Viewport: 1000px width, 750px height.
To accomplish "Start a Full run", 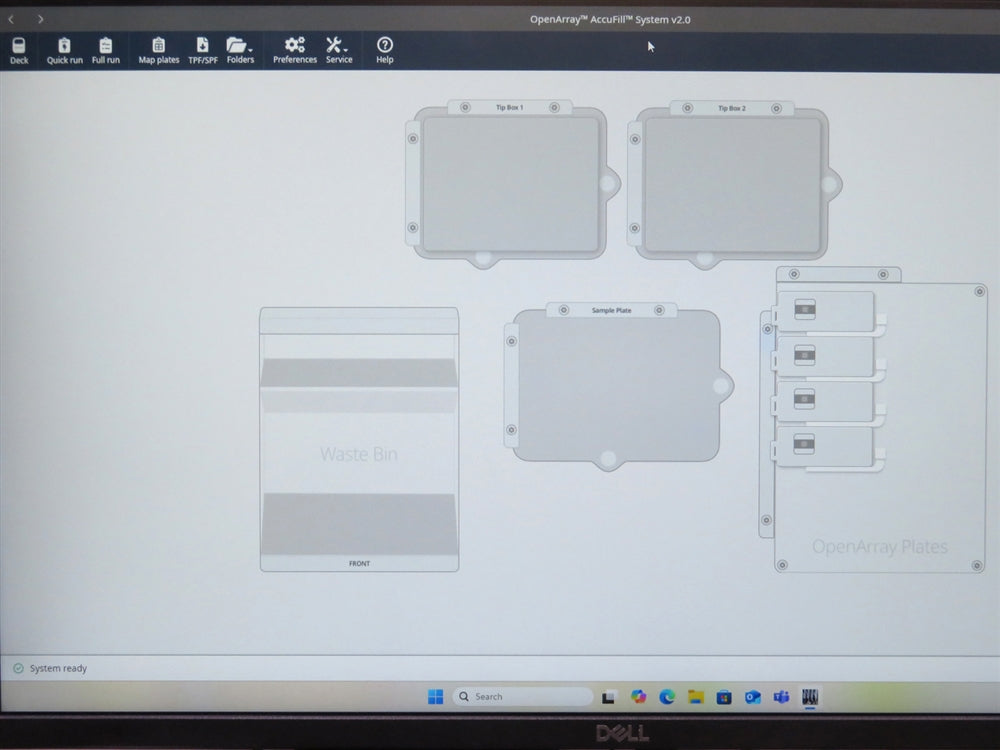I will [106, 50].
